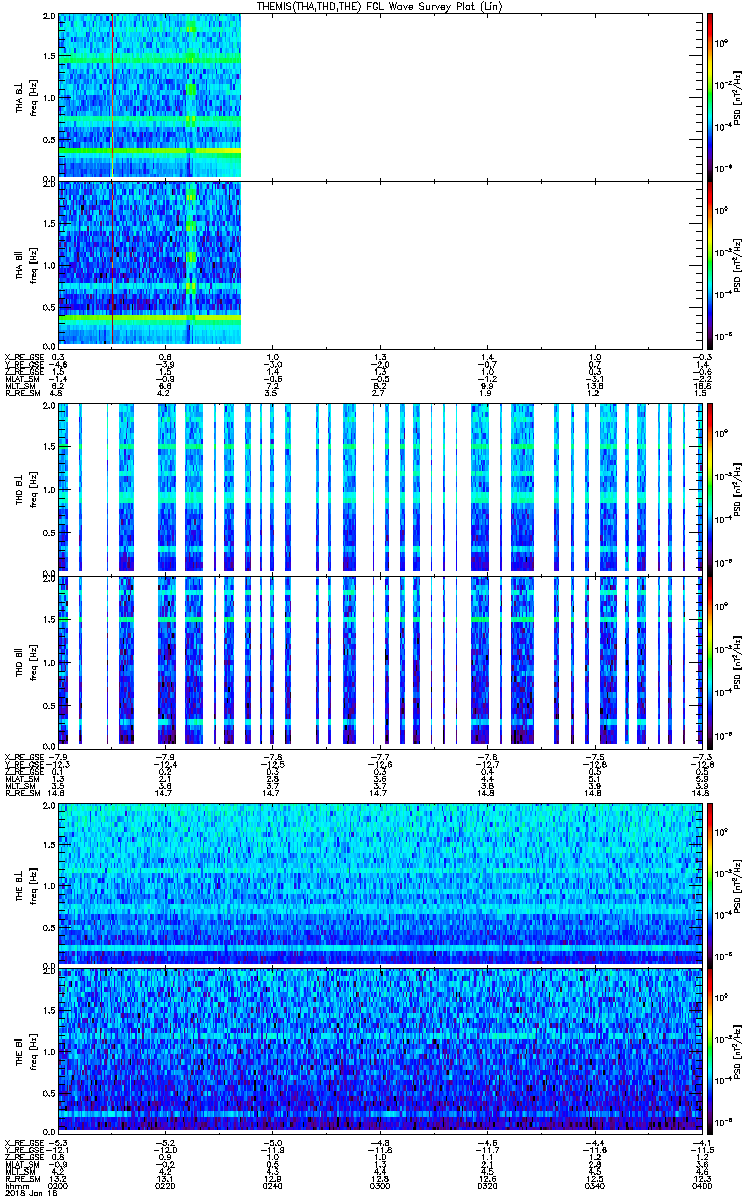Click the 2.0 tick label of THA B-perpendicular axis
Screen dimensions: 750x1200
tap(48, 17)
